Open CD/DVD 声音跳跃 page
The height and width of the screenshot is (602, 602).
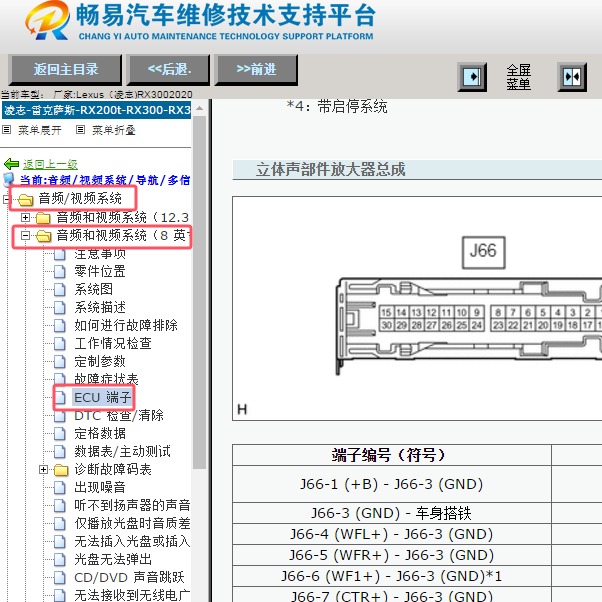129,577
